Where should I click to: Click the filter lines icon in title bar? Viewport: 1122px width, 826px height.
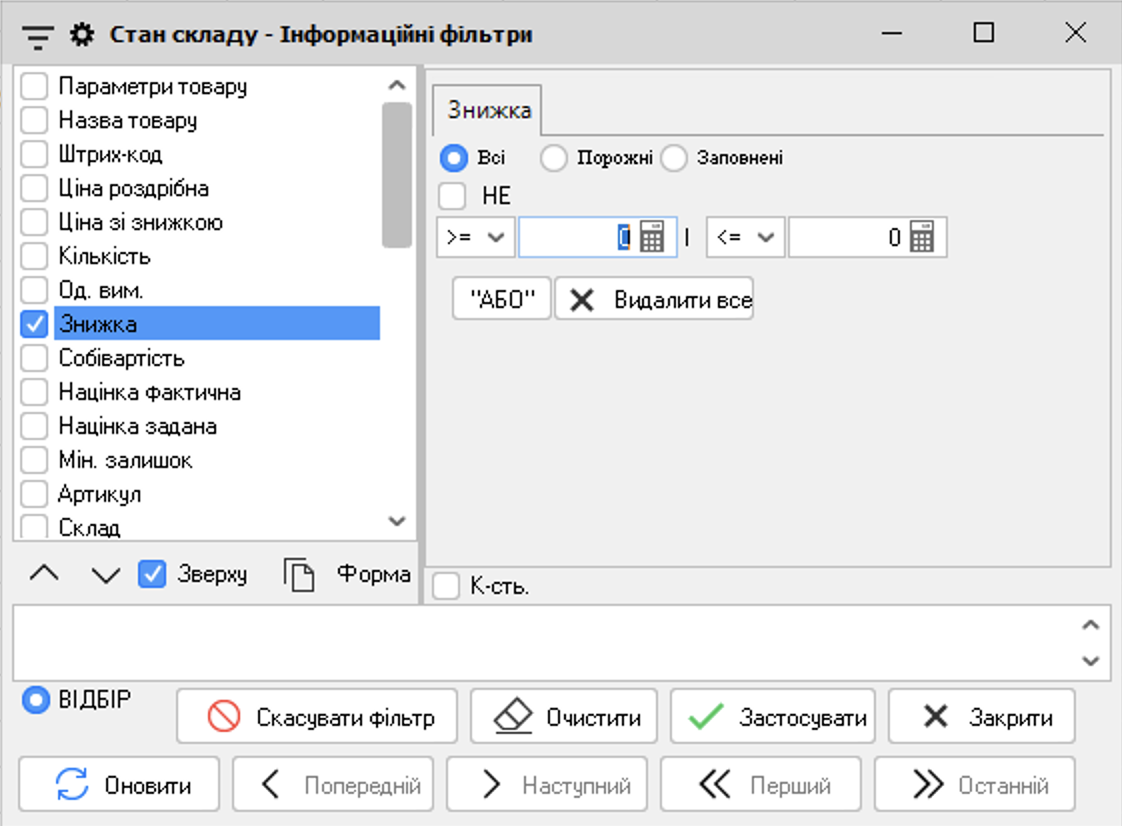click(37, 35)
